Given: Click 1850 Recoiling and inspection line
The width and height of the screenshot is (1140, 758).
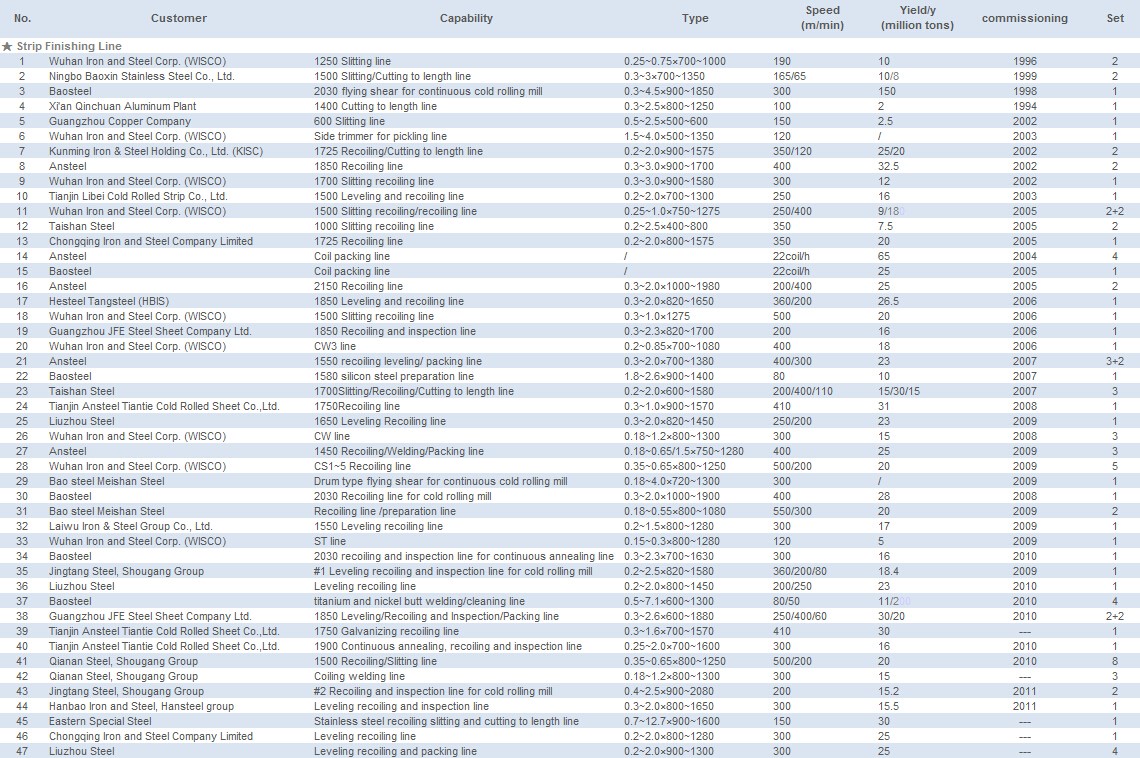Looking at the screenshot, I should pos(395,331).
